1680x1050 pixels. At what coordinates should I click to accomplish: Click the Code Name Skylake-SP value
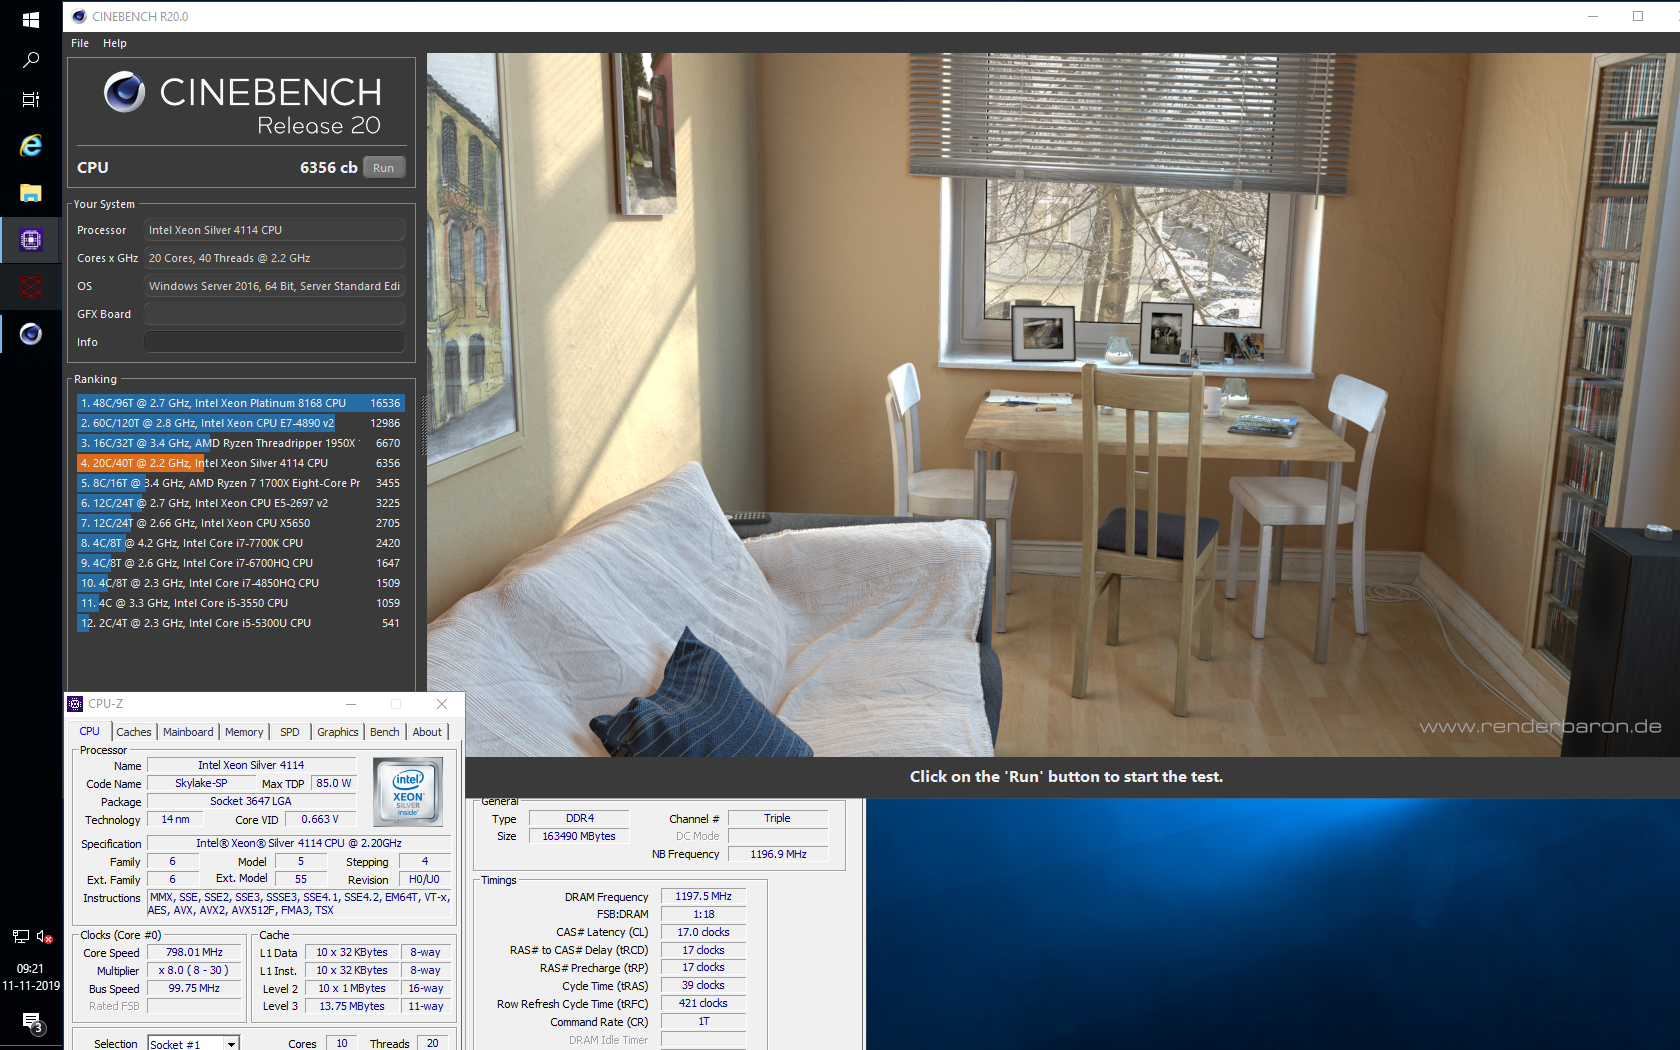(x=201, y=783)
